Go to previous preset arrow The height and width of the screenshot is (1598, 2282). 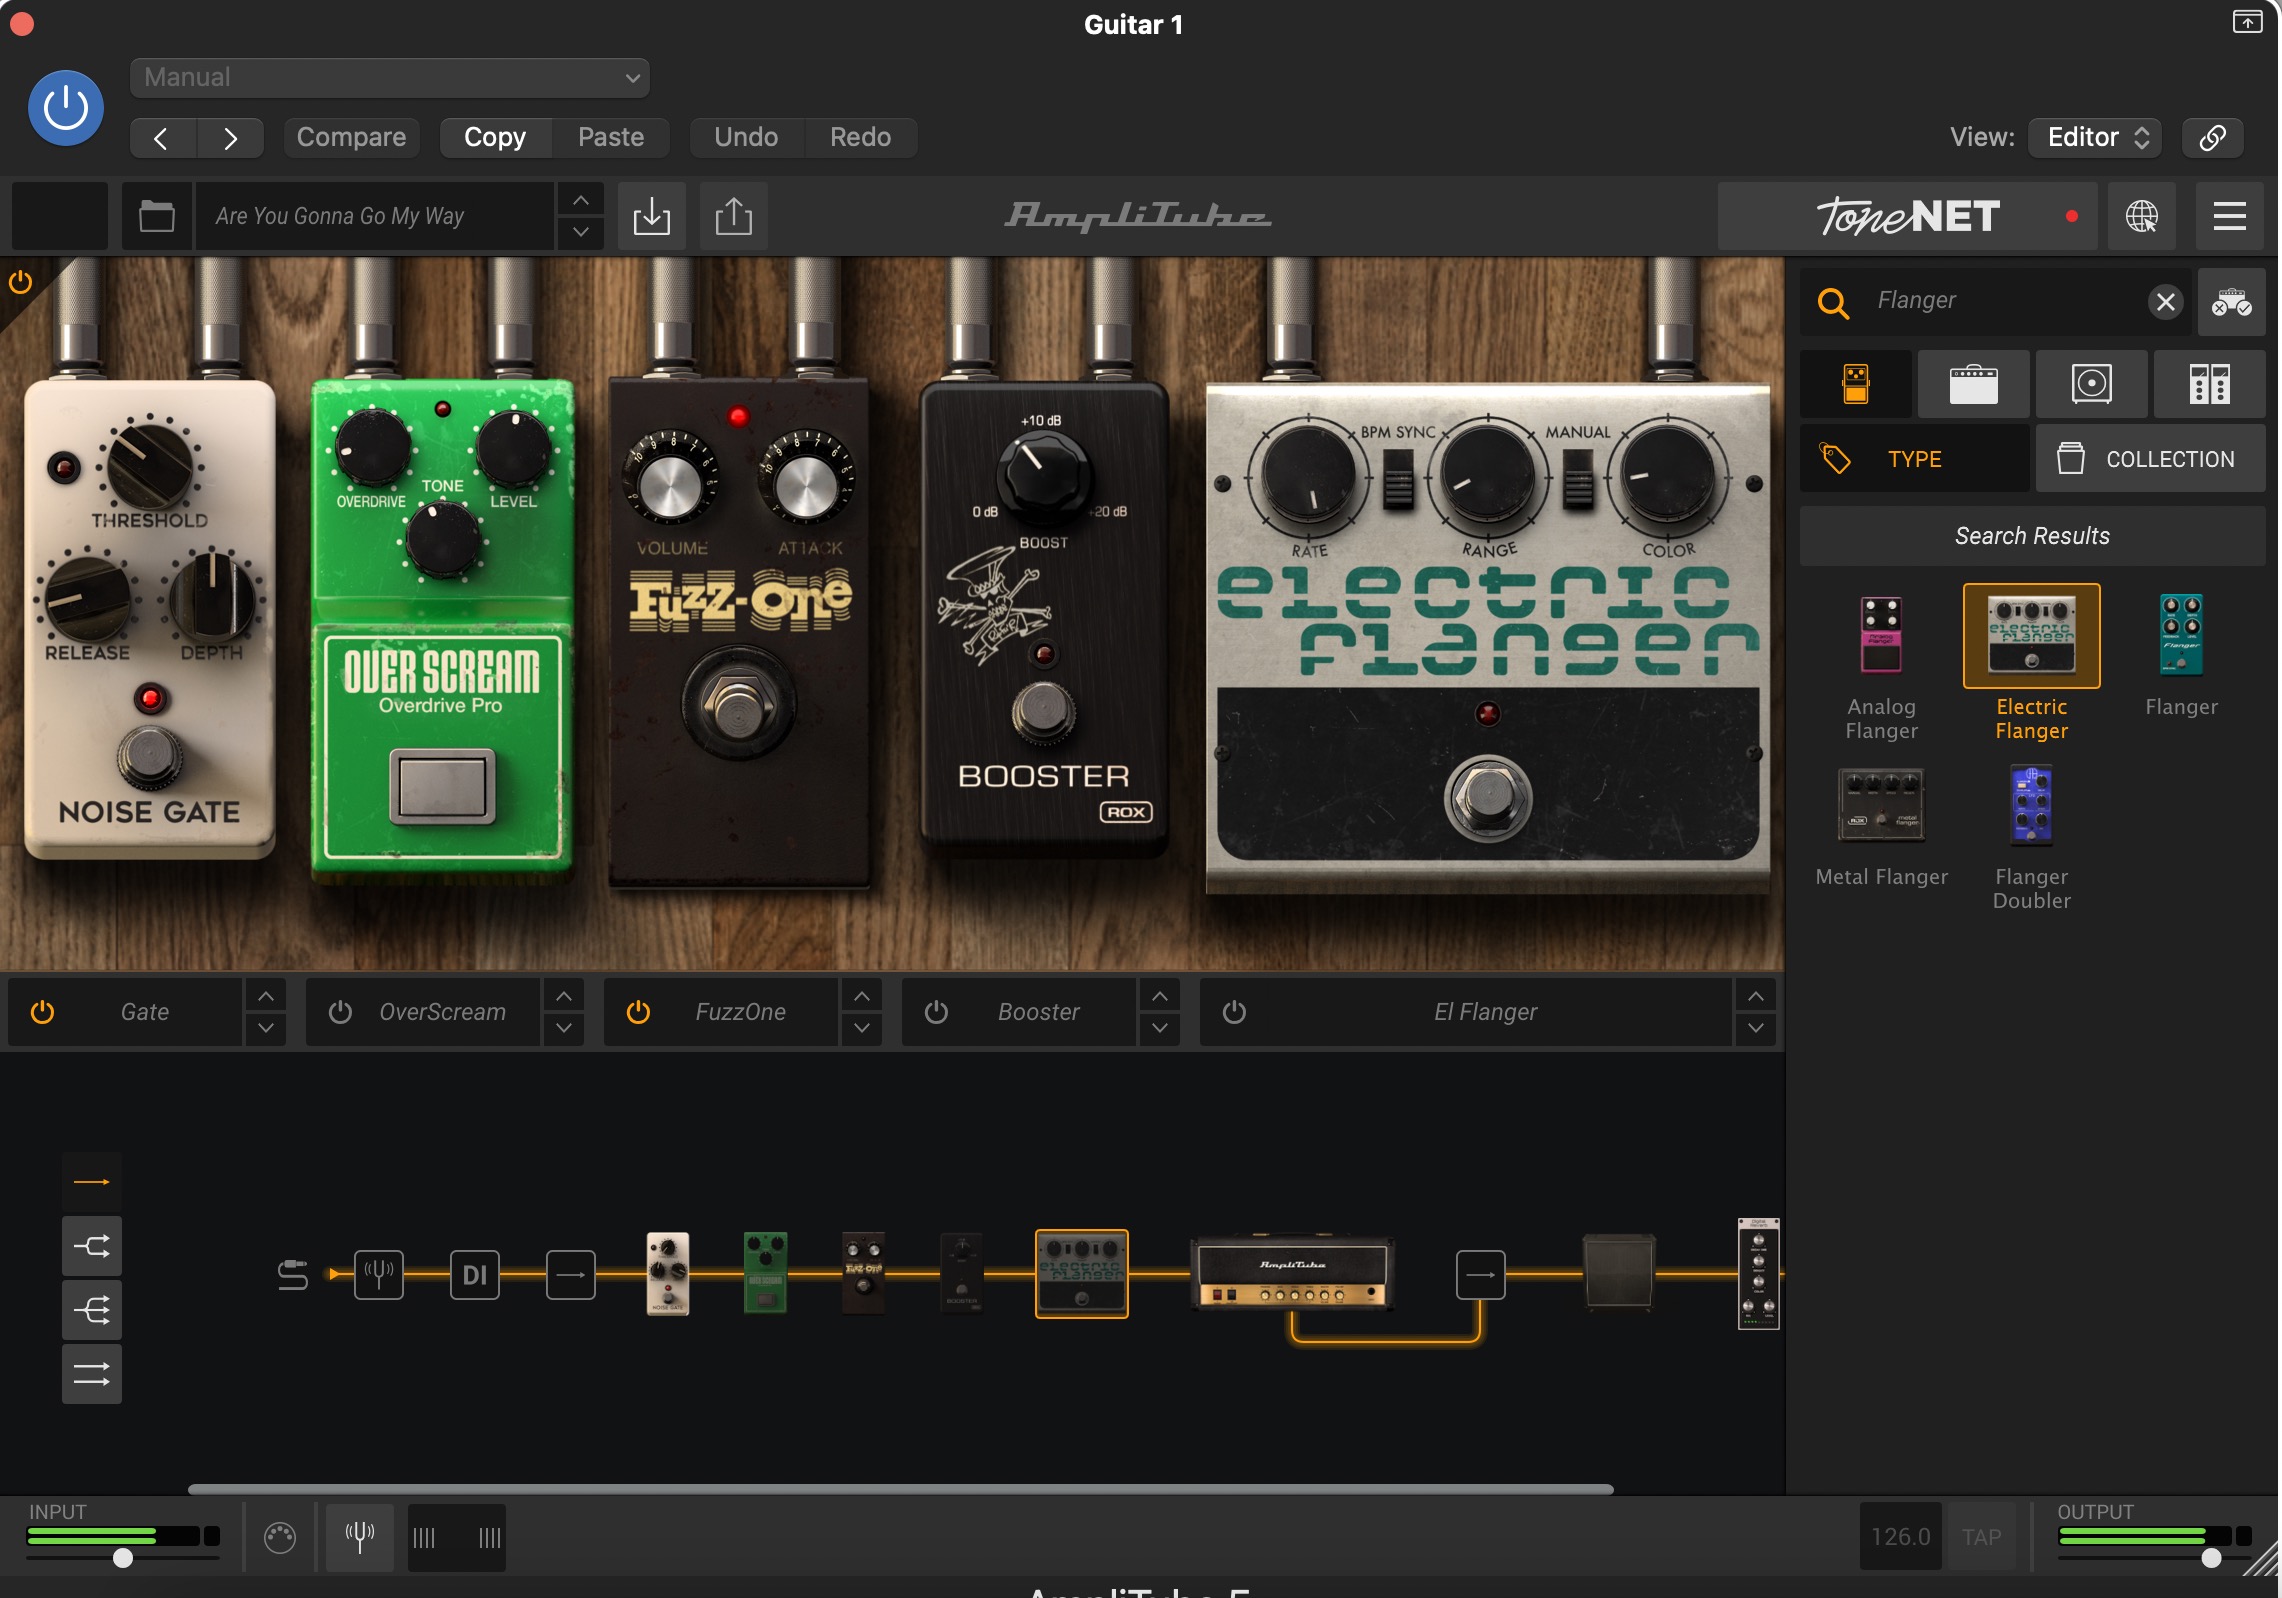[x=163, y=138]
